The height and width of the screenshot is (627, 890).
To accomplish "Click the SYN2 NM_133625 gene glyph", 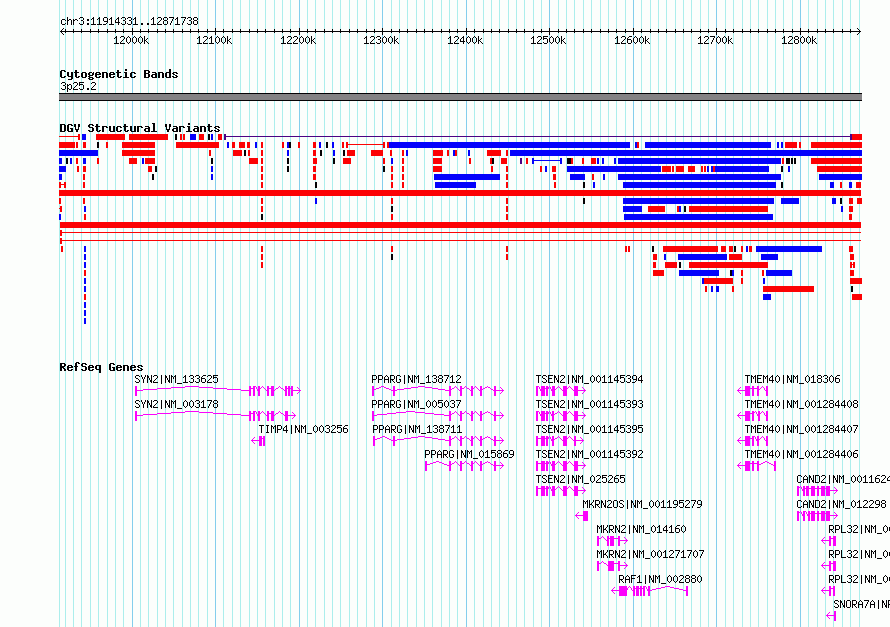I will pos(218,390).
